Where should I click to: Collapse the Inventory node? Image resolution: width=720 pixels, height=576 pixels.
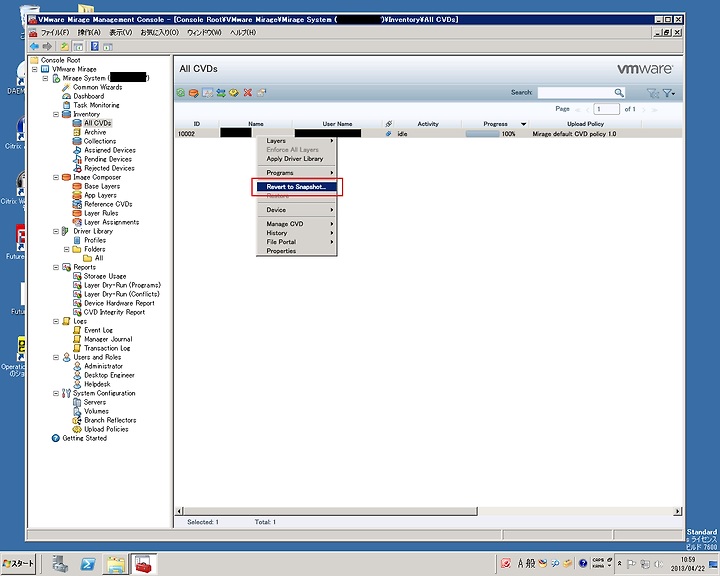56,114
